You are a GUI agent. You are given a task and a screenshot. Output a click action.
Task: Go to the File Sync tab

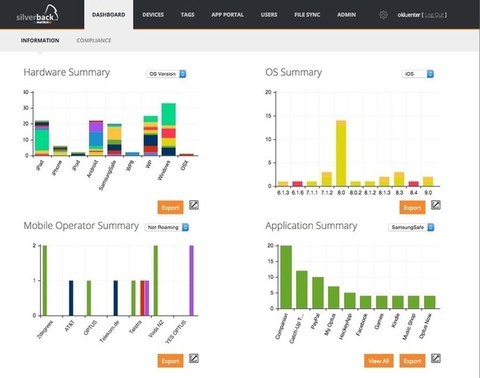[x=307, y=15]
